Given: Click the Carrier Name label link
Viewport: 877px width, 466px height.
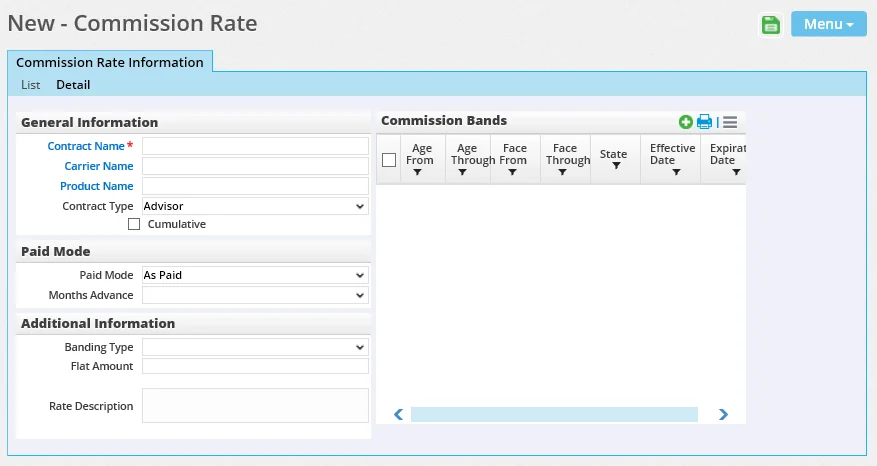Looking at the screenshot, I should (x=98, y=166).
